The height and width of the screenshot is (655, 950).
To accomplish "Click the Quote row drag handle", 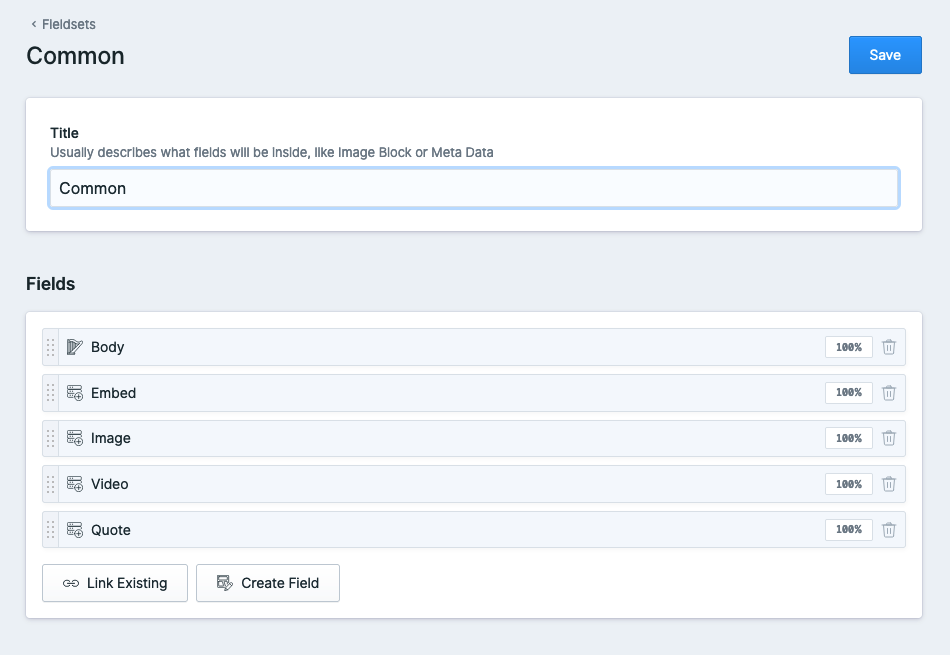I will (50, 530).
